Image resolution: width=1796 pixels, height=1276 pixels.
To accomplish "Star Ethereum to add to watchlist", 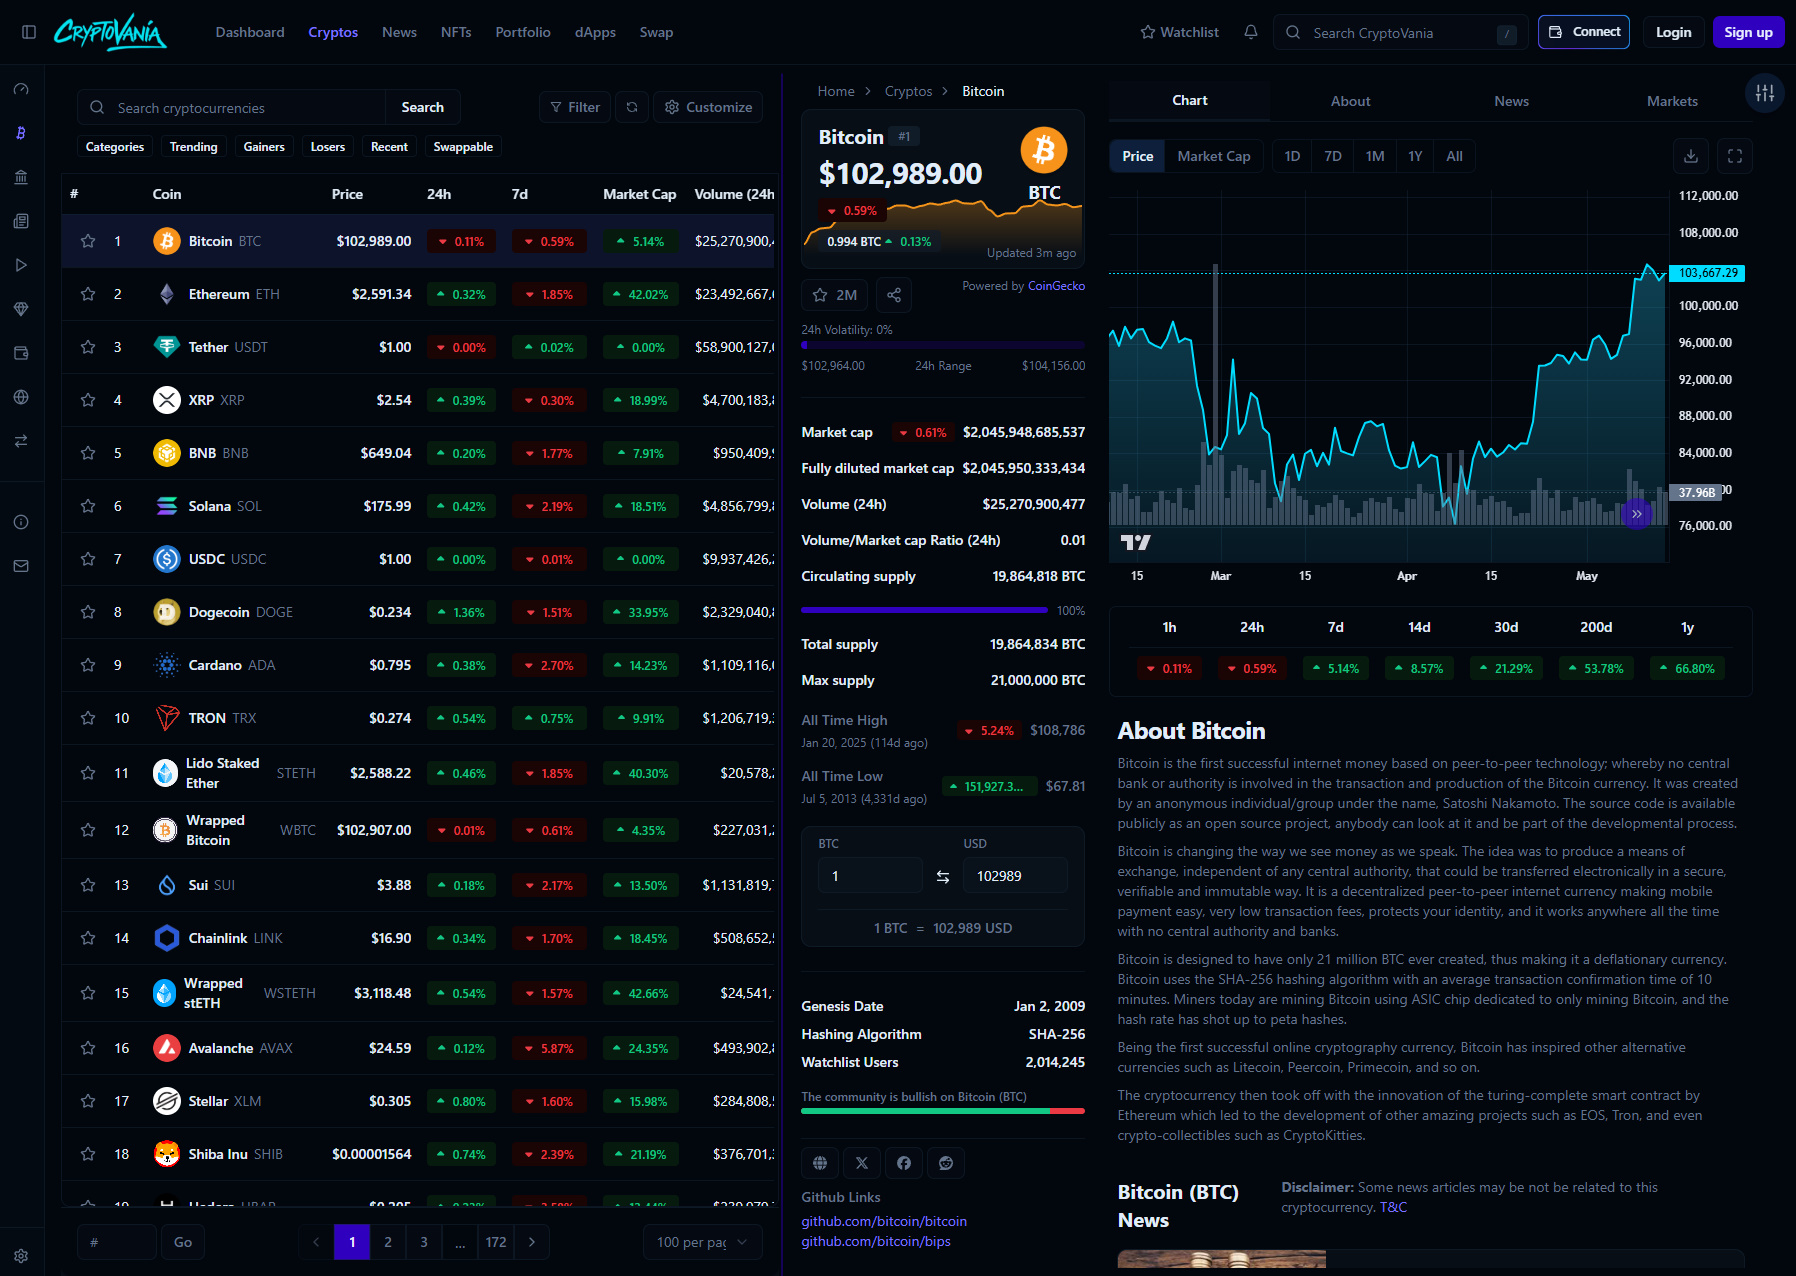I will click(x=88, y=294).
